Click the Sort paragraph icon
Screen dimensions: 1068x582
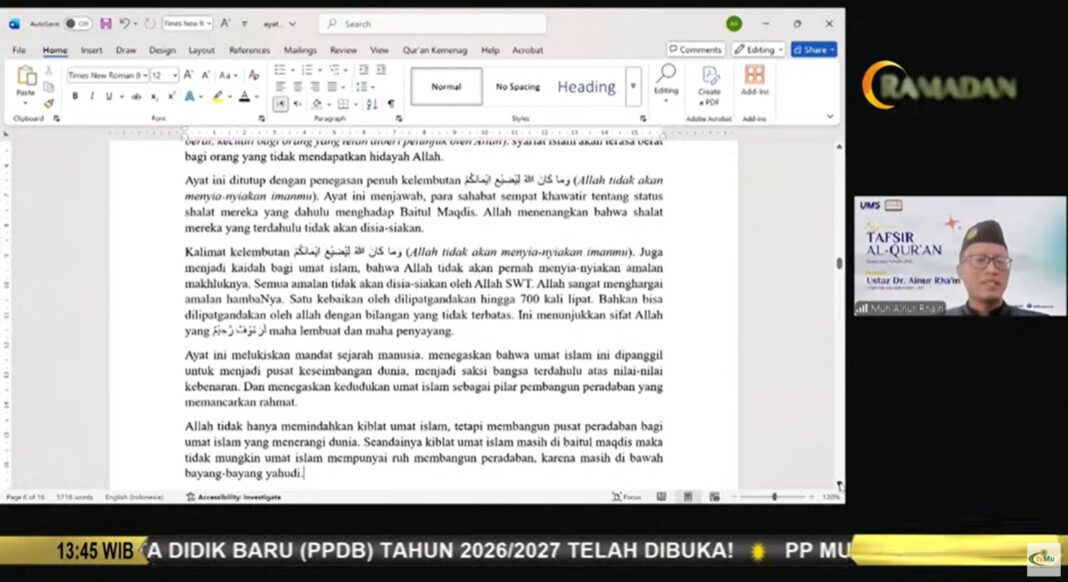pos(372,103)
